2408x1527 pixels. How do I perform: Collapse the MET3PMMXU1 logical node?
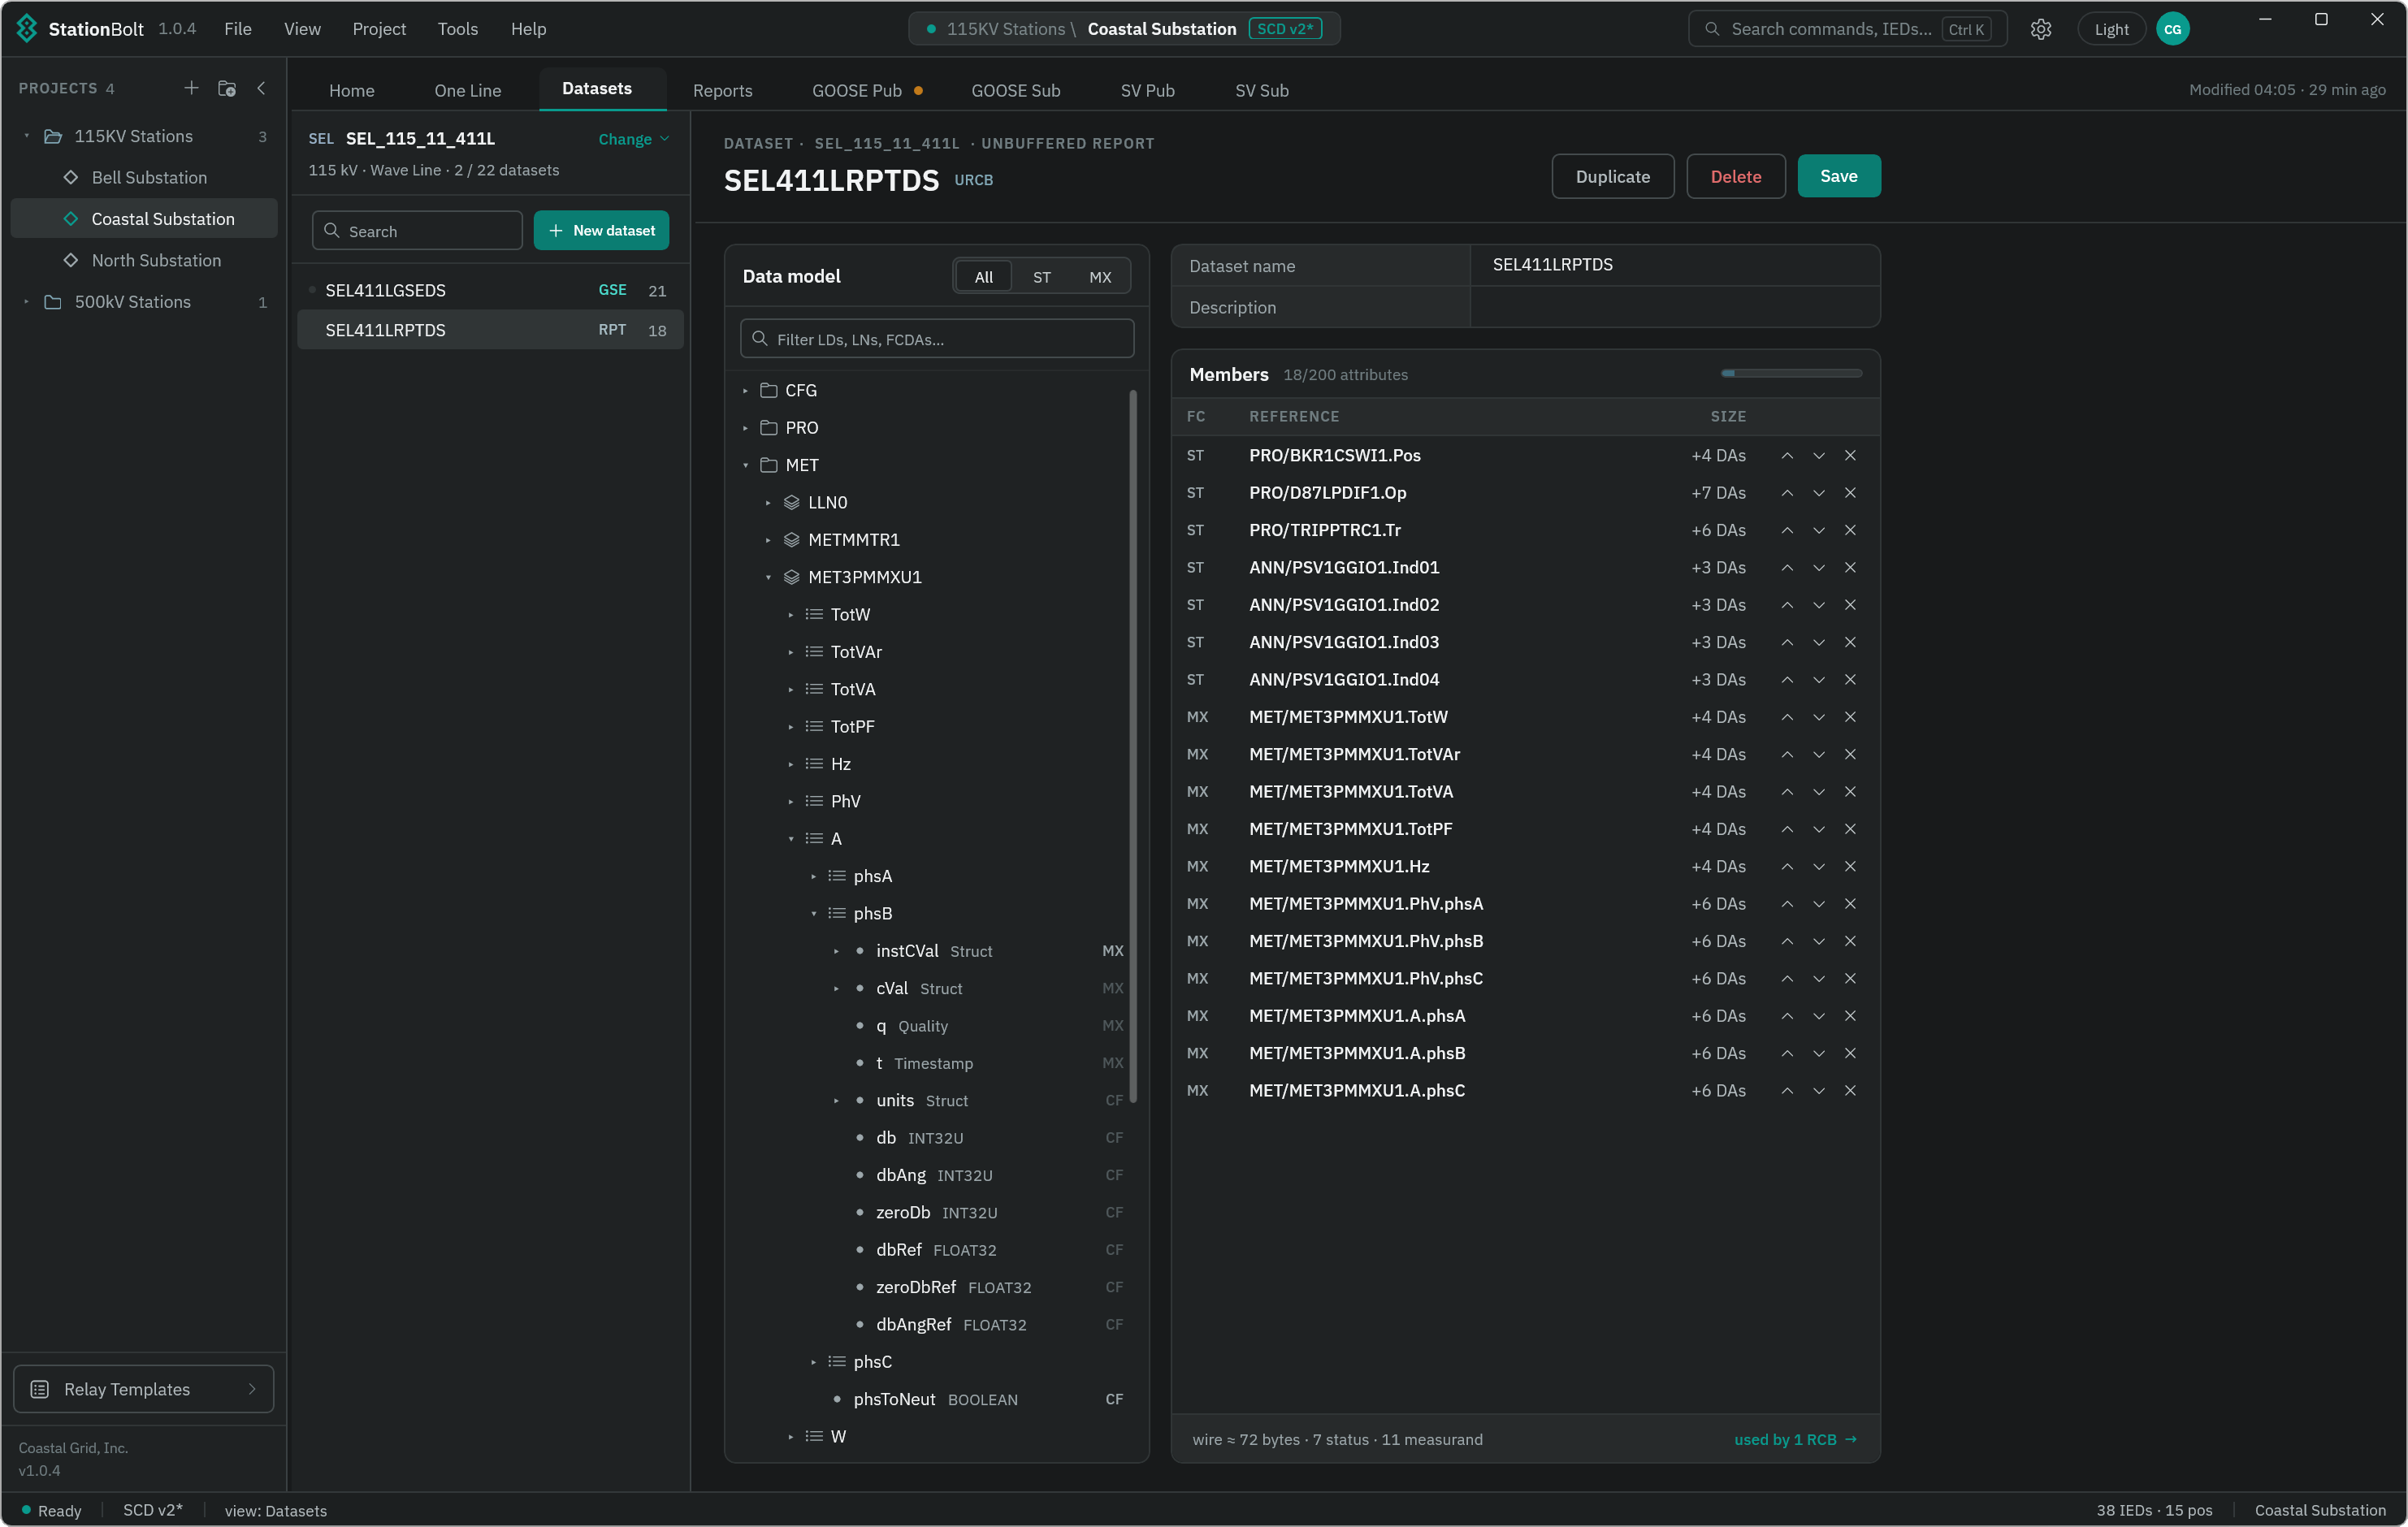coord(768,578)
